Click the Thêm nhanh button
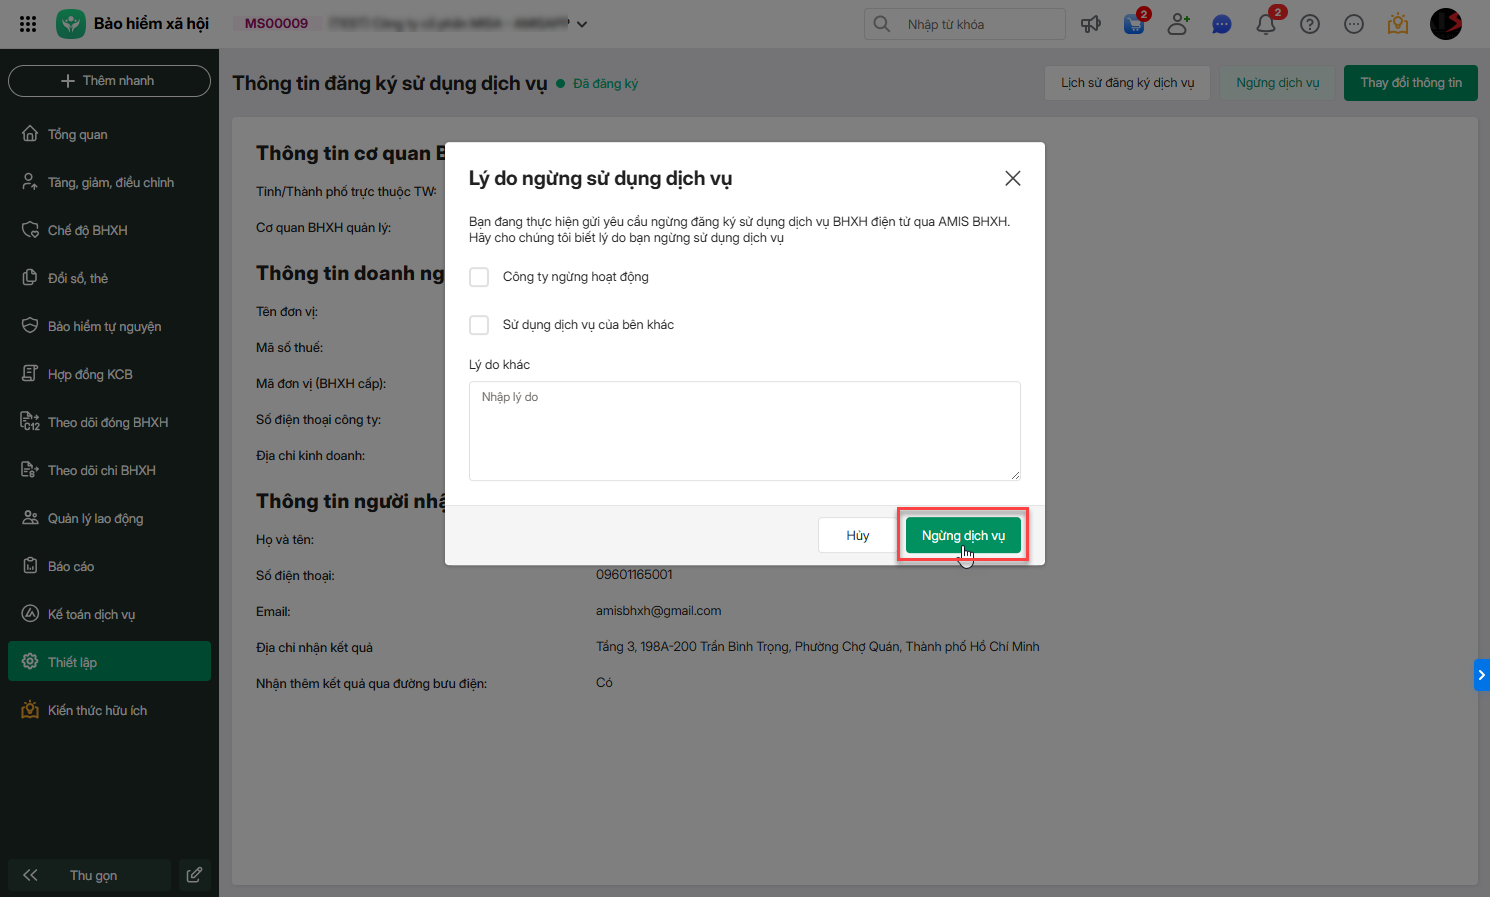 (109, 81)
